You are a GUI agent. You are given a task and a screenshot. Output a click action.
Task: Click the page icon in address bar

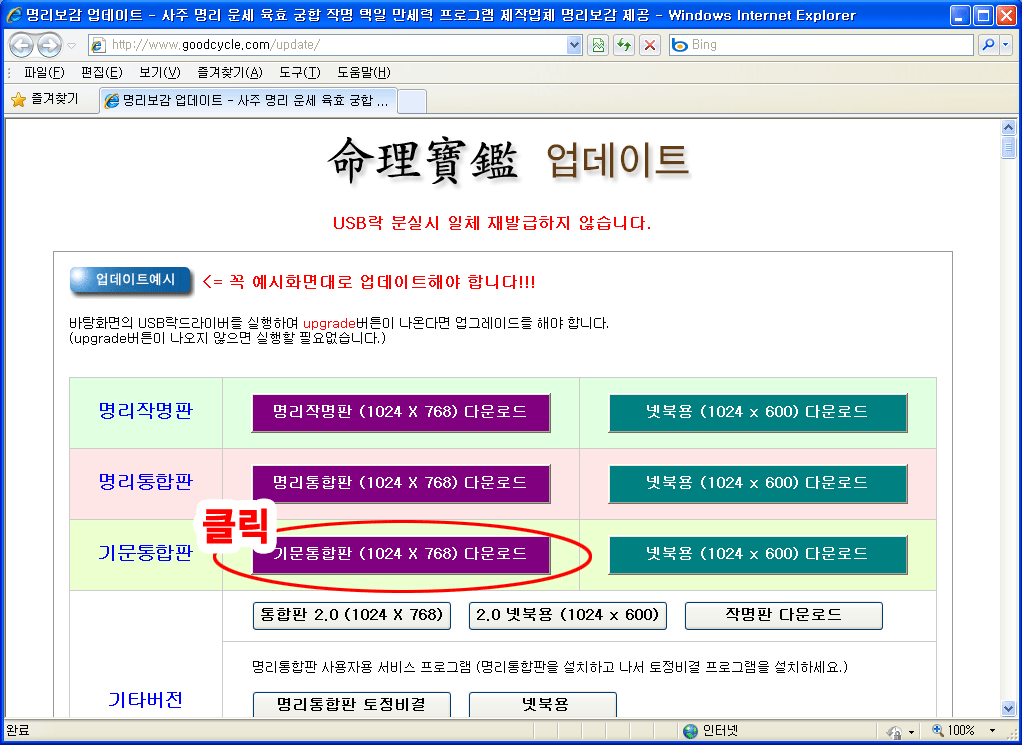[x=98, y=45]
